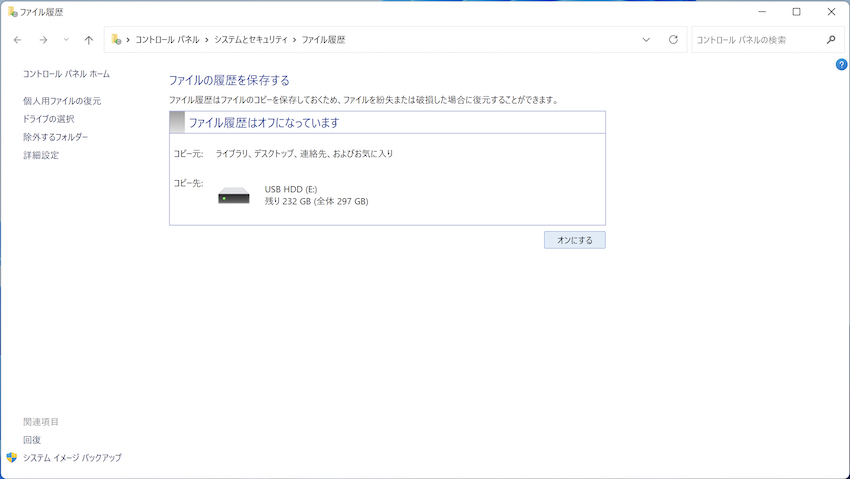The image size is (850, 479).
Task: Open Help via the question mark icon
Action: (841, 64)
